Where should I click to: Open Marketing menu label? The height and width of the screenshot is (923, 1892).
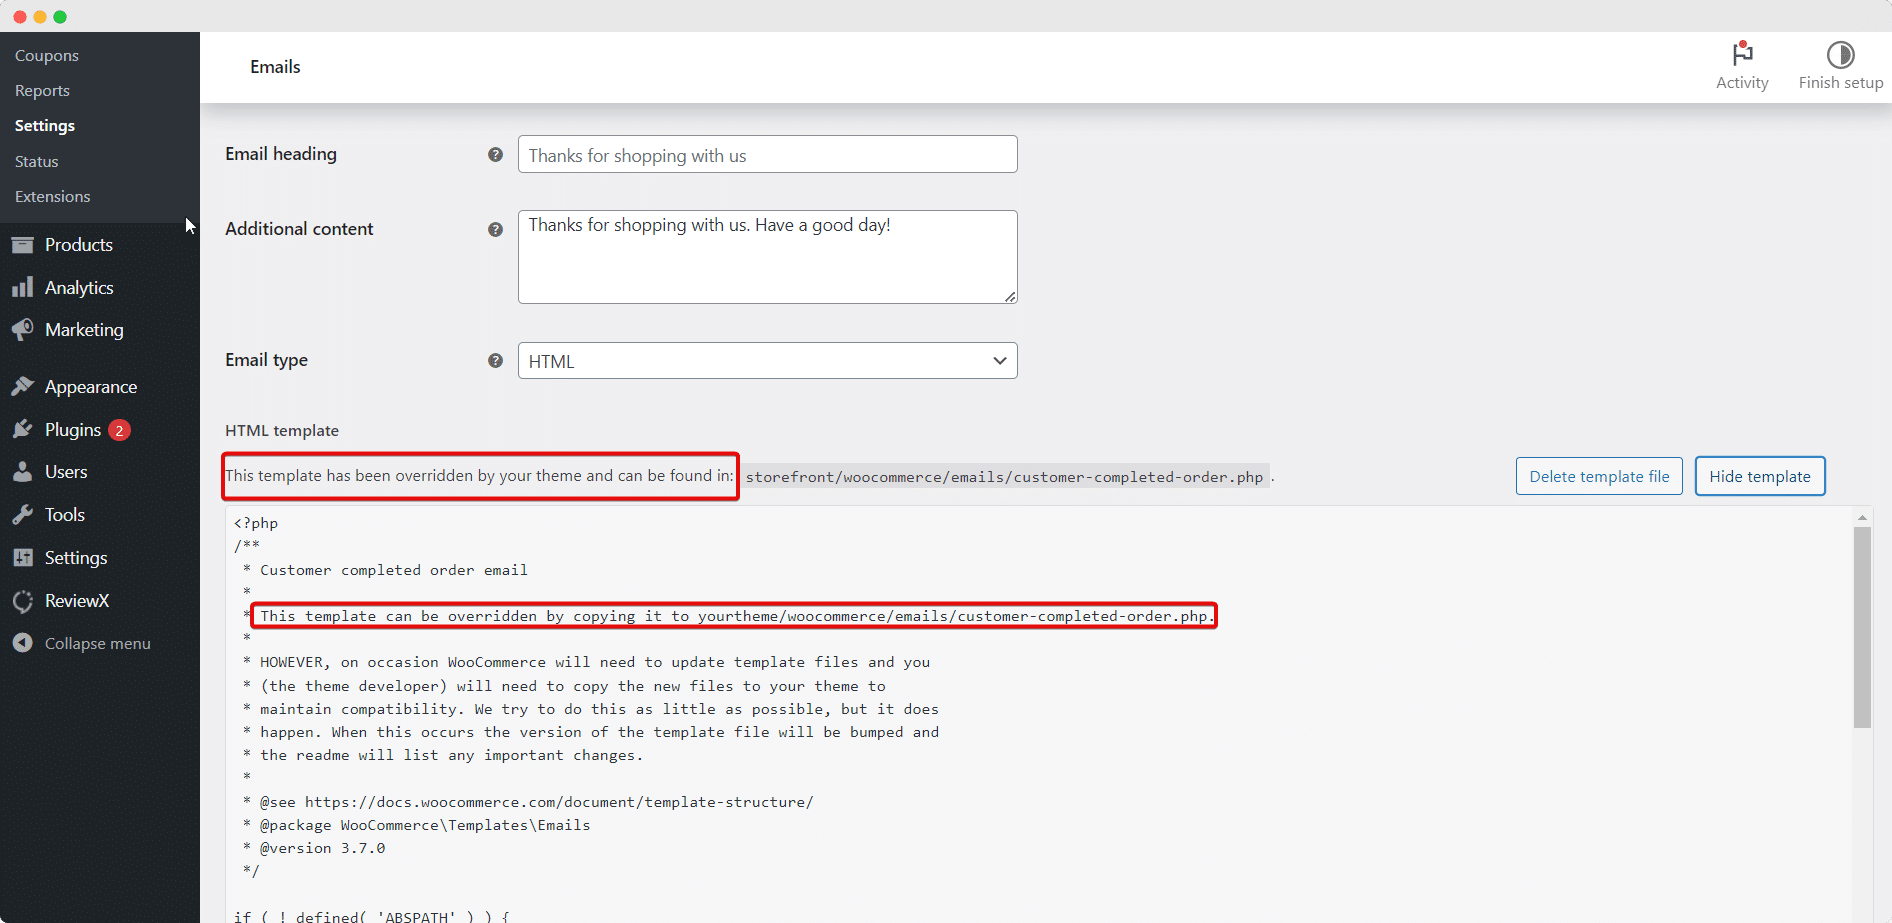click(x=84, y=330)
